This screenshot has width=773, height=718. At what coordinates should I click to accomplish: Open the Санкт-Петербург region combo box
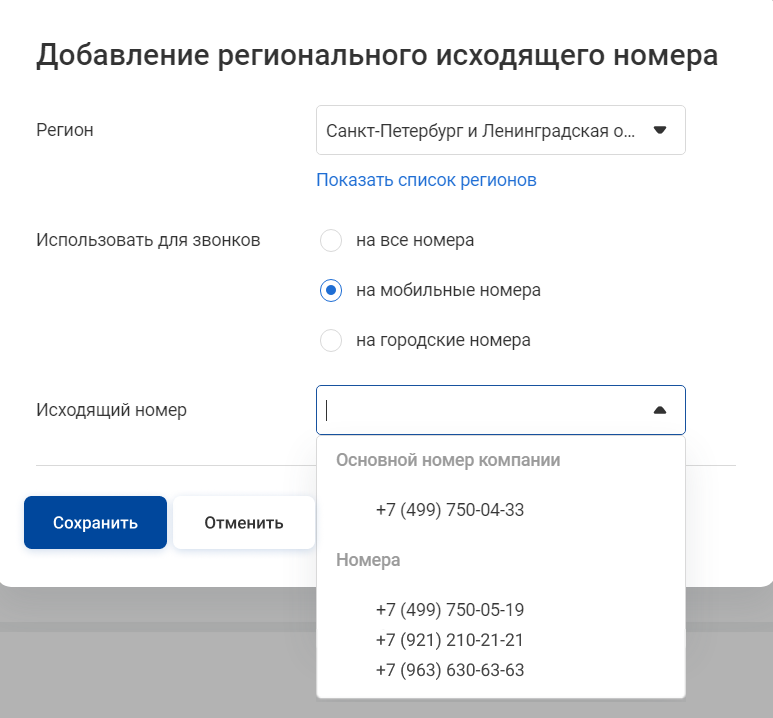(x=500, y=130)
